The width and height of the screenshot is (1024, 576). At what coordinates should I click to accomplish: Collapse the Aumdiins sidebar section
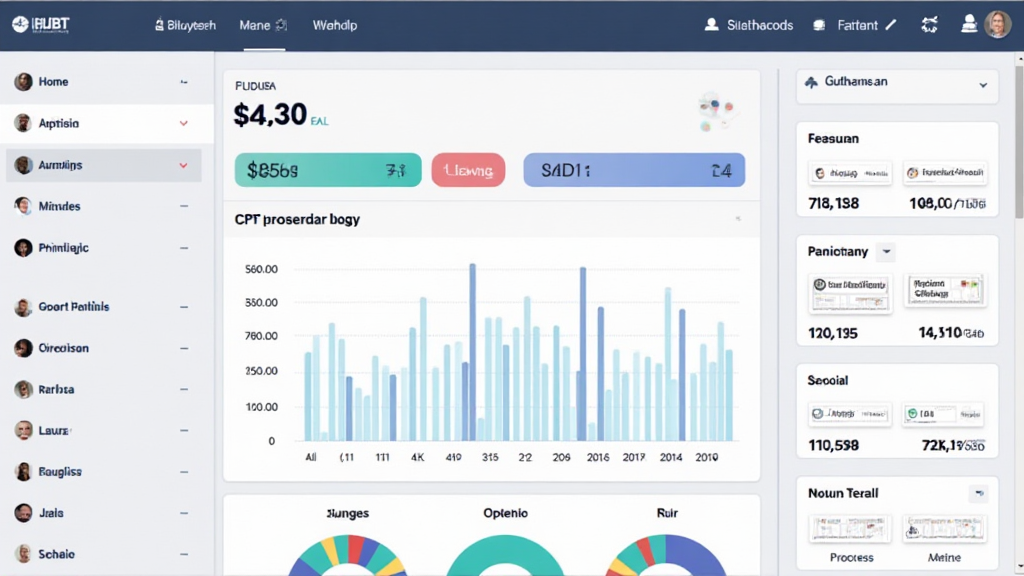pyautogui.click(x=183, y=165)
